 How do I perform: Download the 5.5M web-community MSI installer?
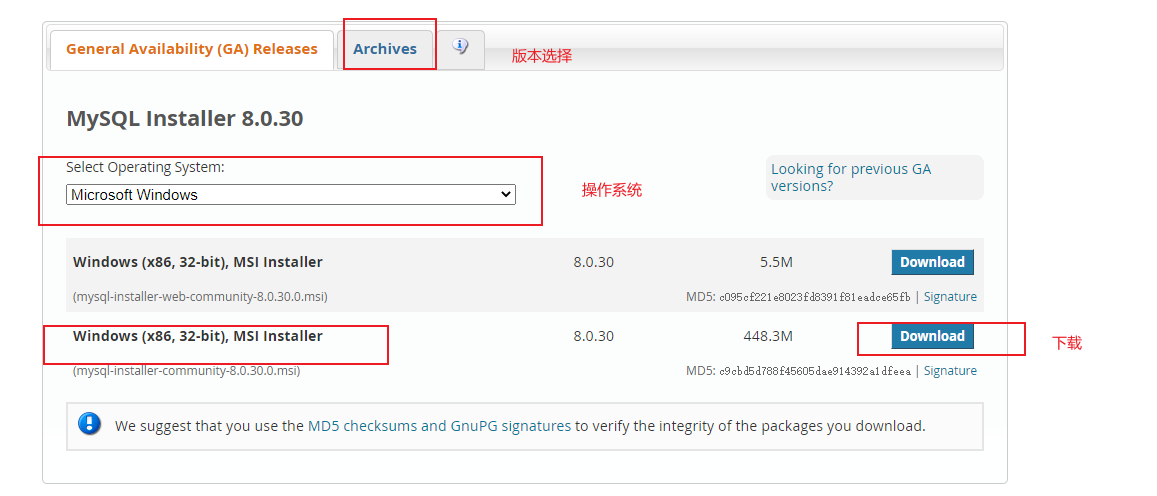(933, 262)
